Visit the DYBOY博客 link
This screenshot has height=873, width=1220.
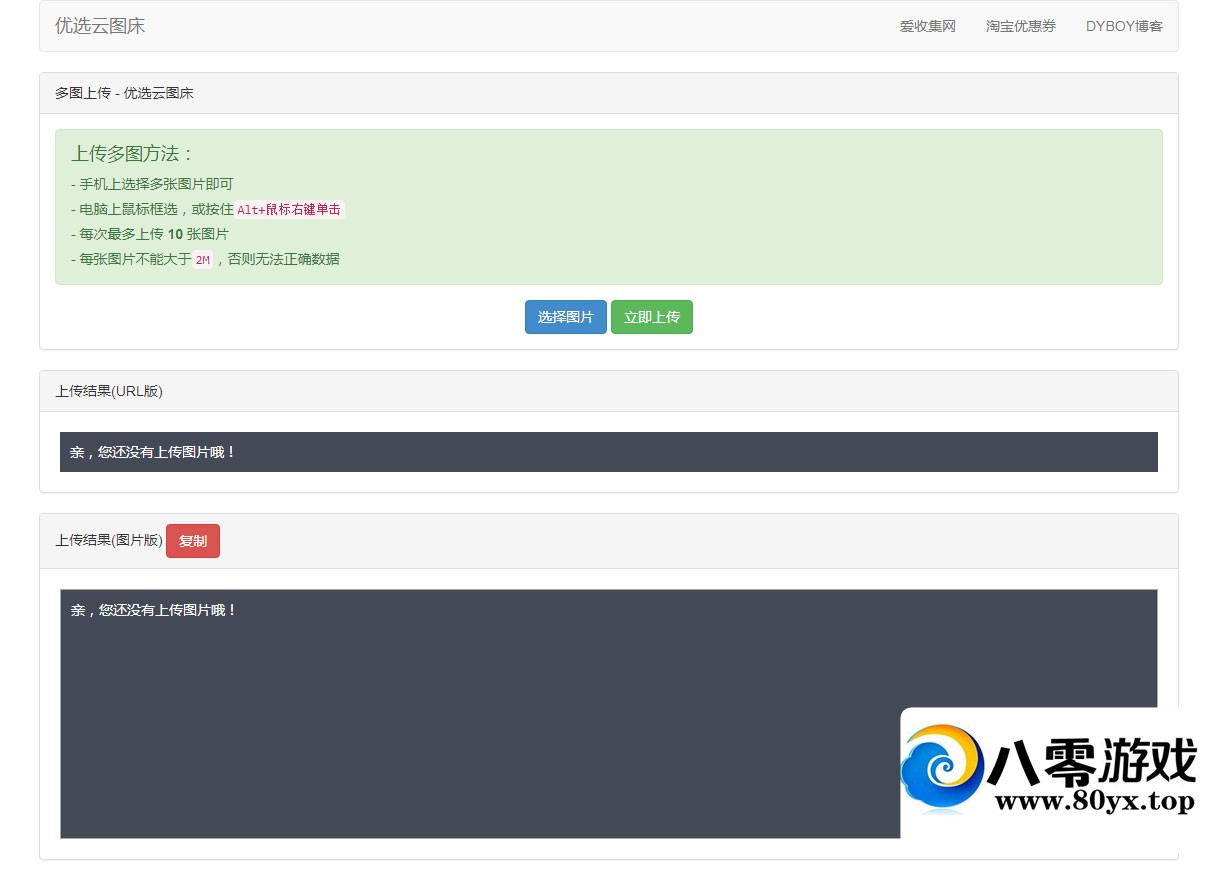pos(1124,26)
